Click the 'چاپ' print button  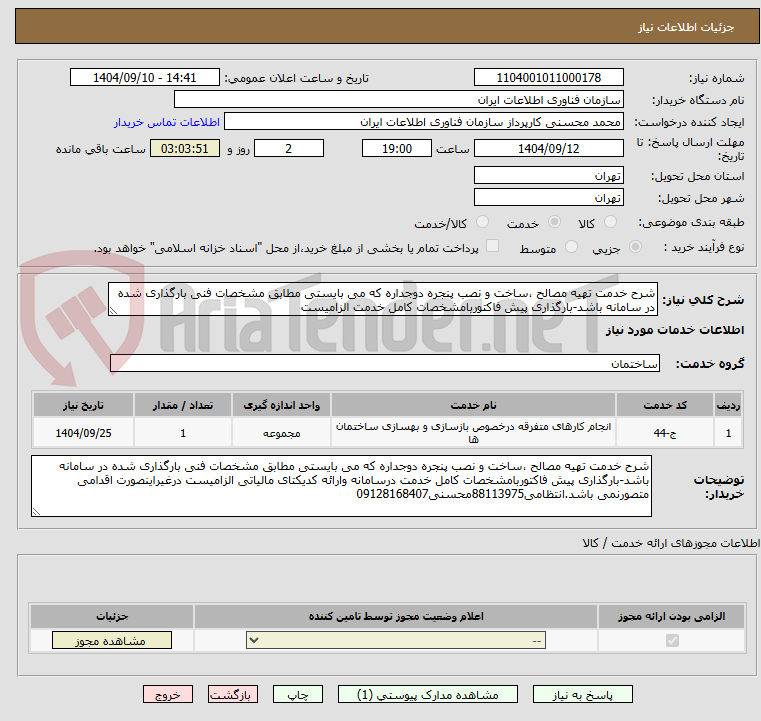tap(298, 694)
